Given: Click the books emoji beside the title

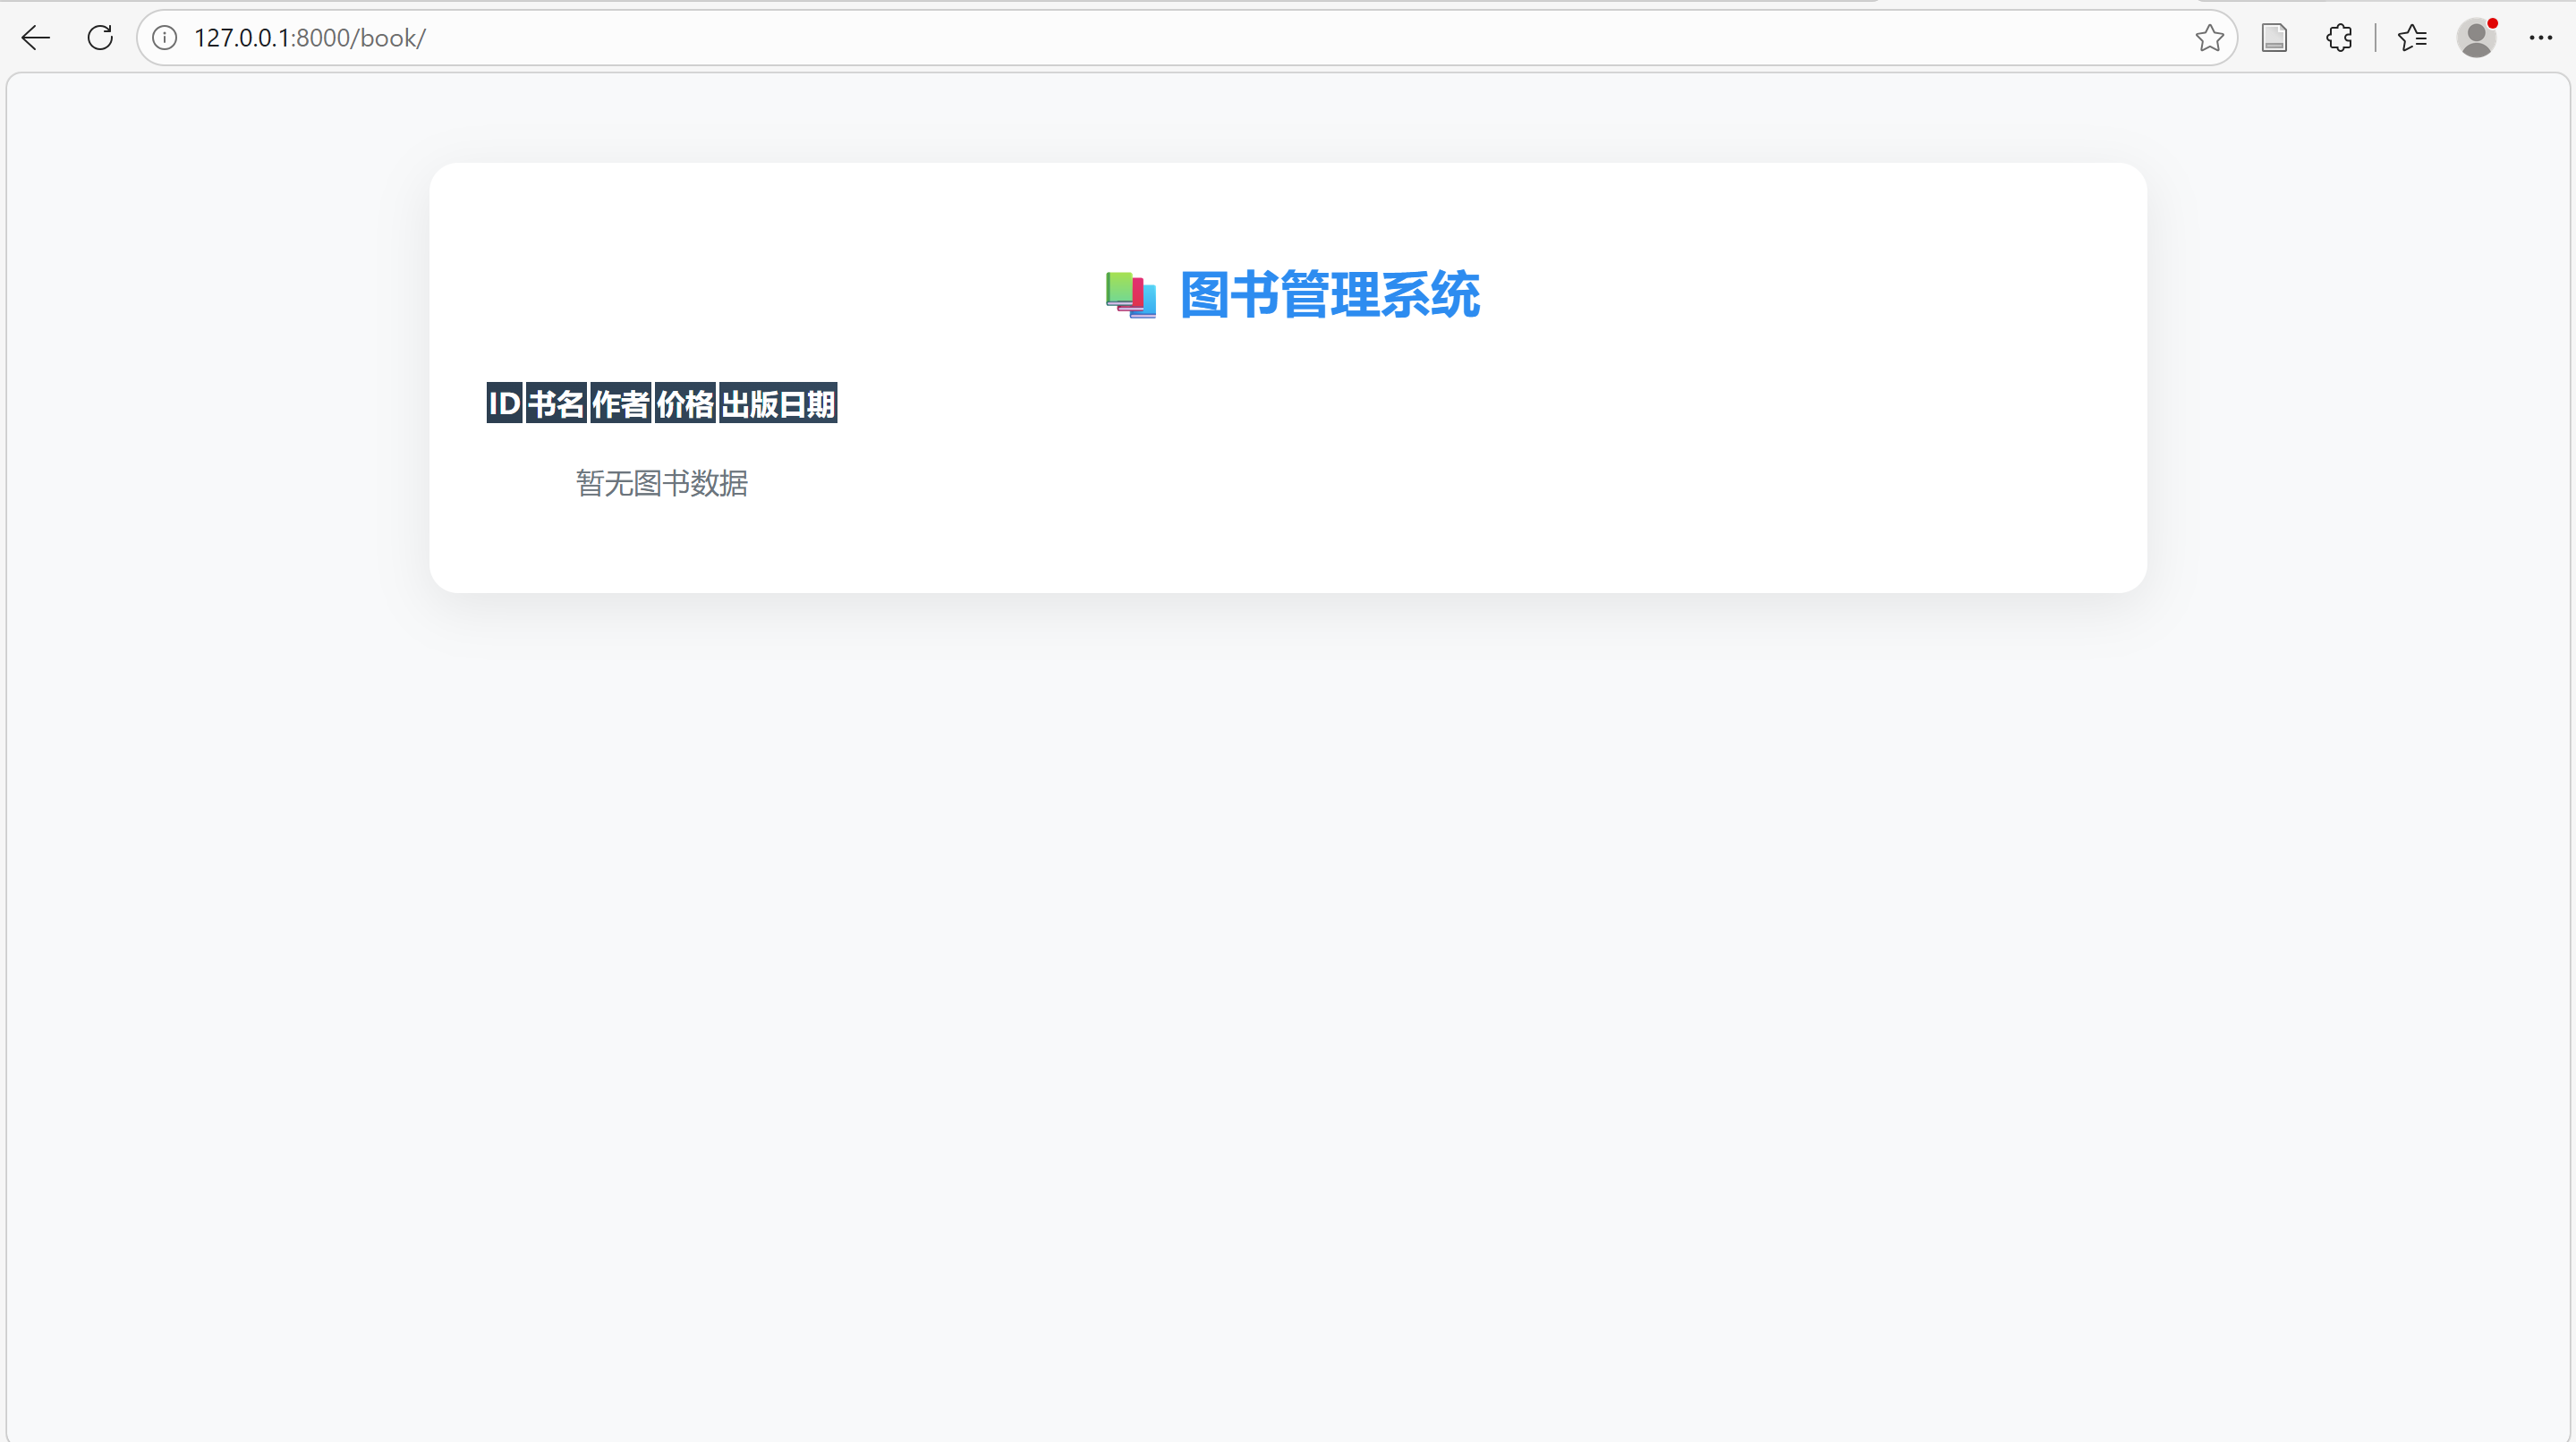Looking at the screenshot, I should [1131, 295].
